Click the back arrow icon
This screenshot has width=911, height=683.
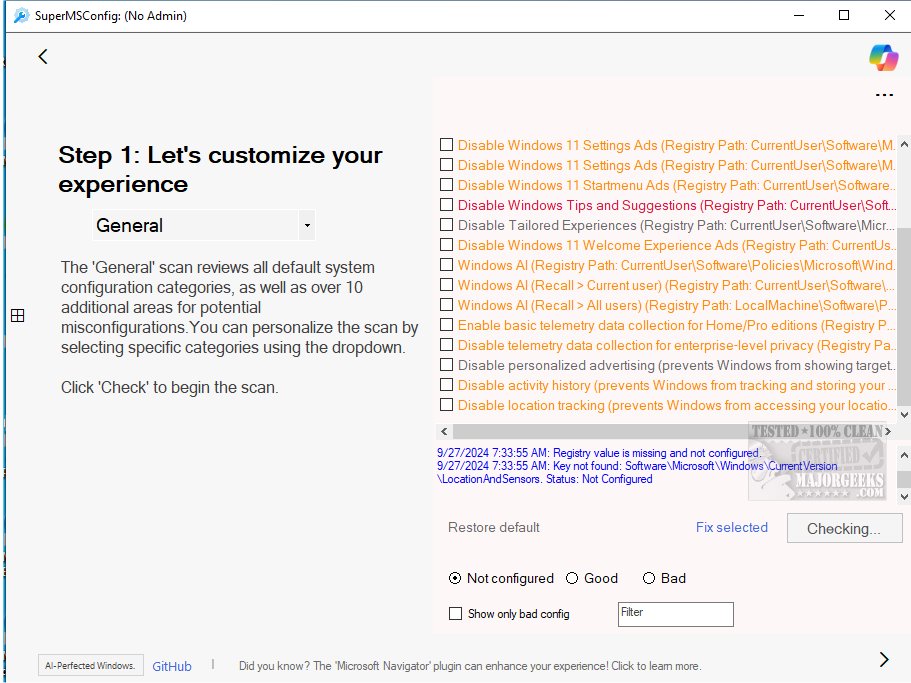pos(43,57)
